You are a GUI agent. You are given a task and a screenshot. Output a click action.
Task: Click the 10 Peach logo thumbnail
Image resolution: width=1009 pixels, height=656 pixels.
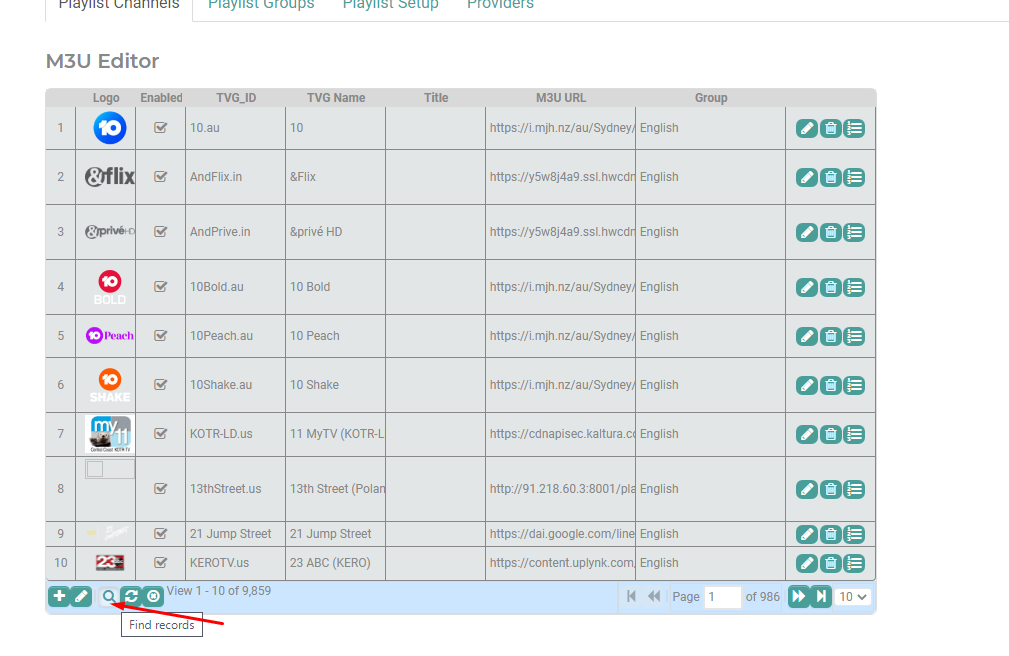click(x=109, y=335)
